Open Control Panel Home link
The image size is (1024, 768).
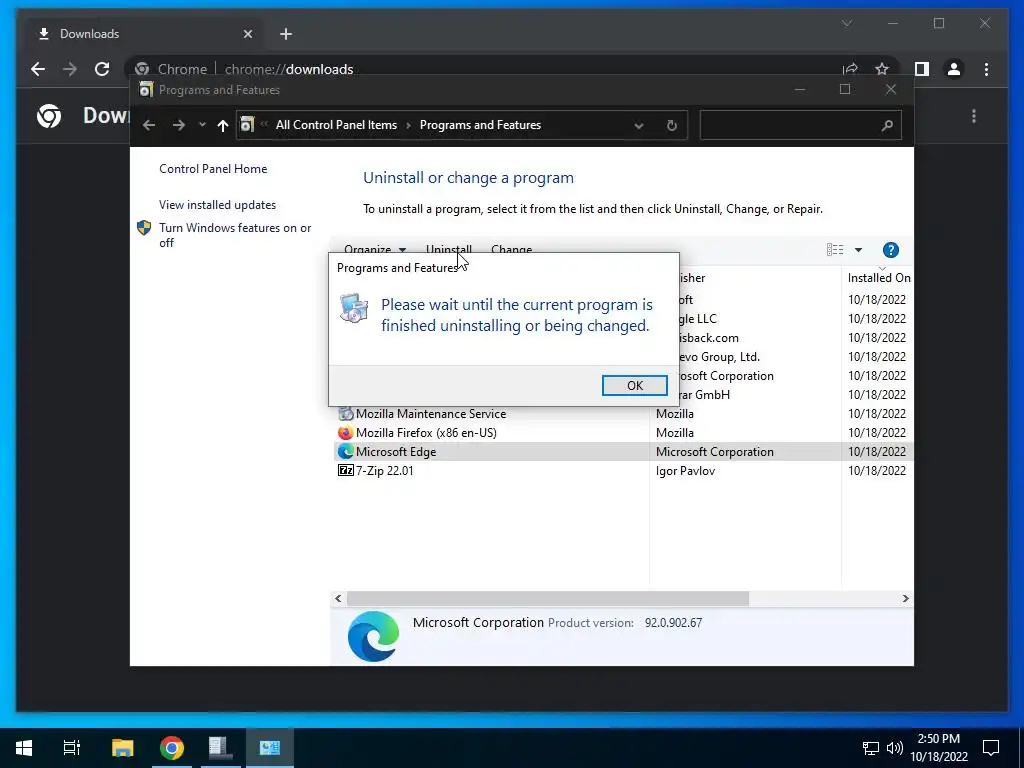[213, 168]
